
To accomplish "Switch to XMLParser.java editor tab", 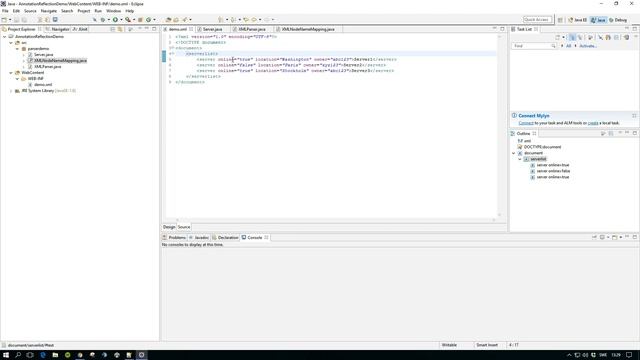I will 251,29.
